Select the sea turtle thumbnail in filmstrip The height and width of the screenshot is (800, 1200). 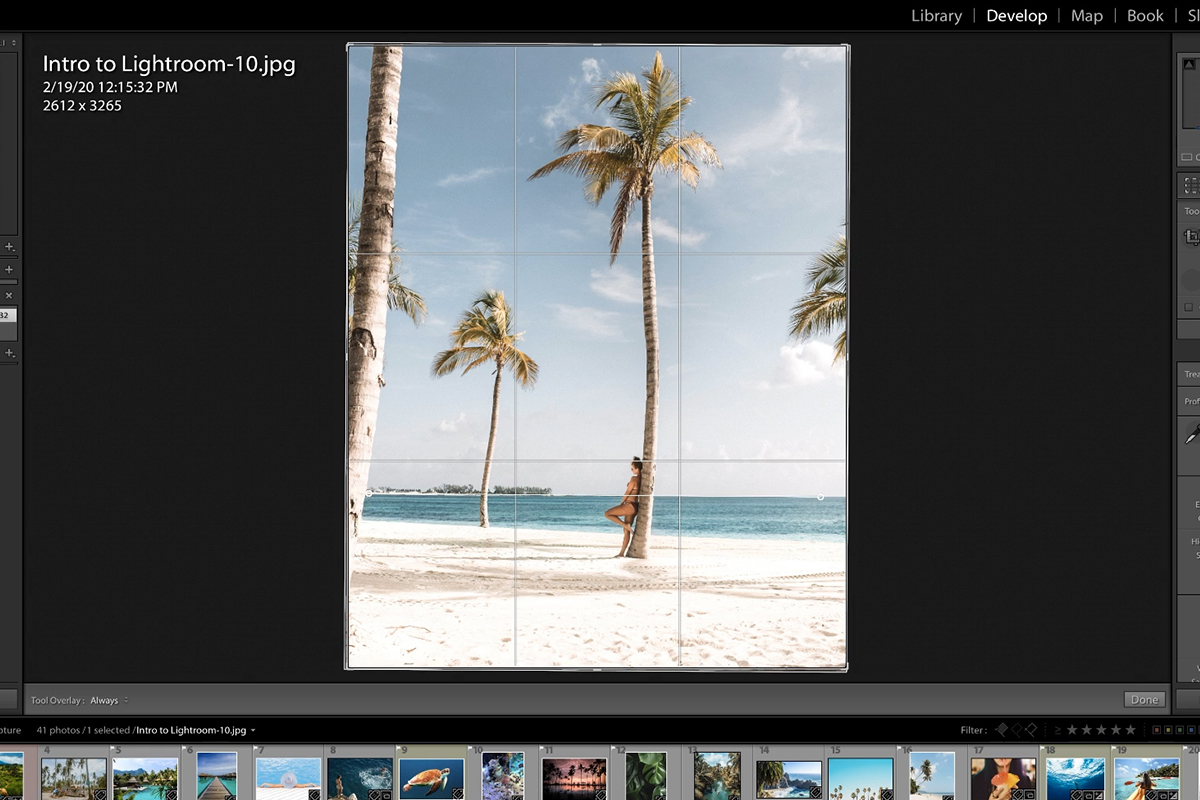[431, 778]
